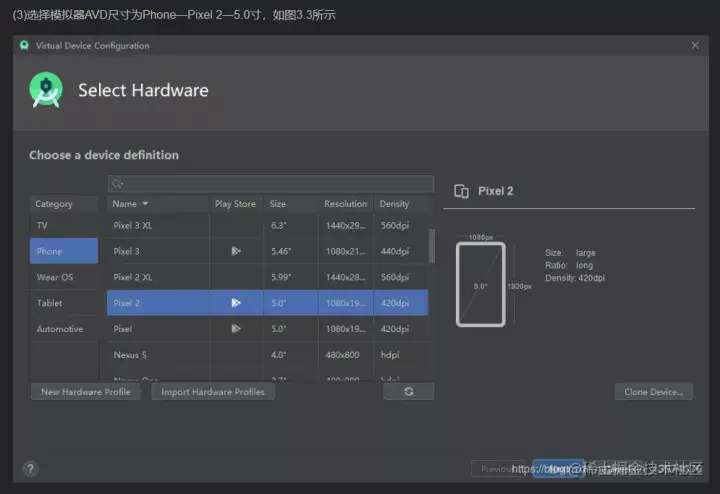The width and height of the screenshot is (720, 494).
Task: Click the Density: 420dpi text in the preview
Action: 575,278
